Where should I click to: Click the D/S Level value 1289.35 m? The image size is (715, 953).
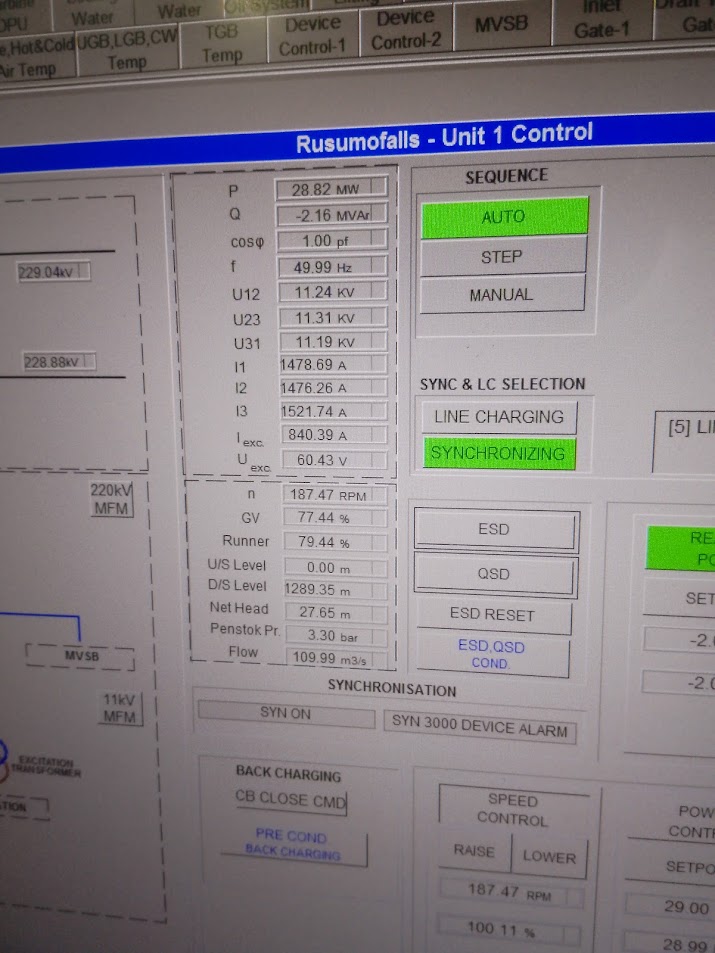pyautogui.click(x=336, y=590)
